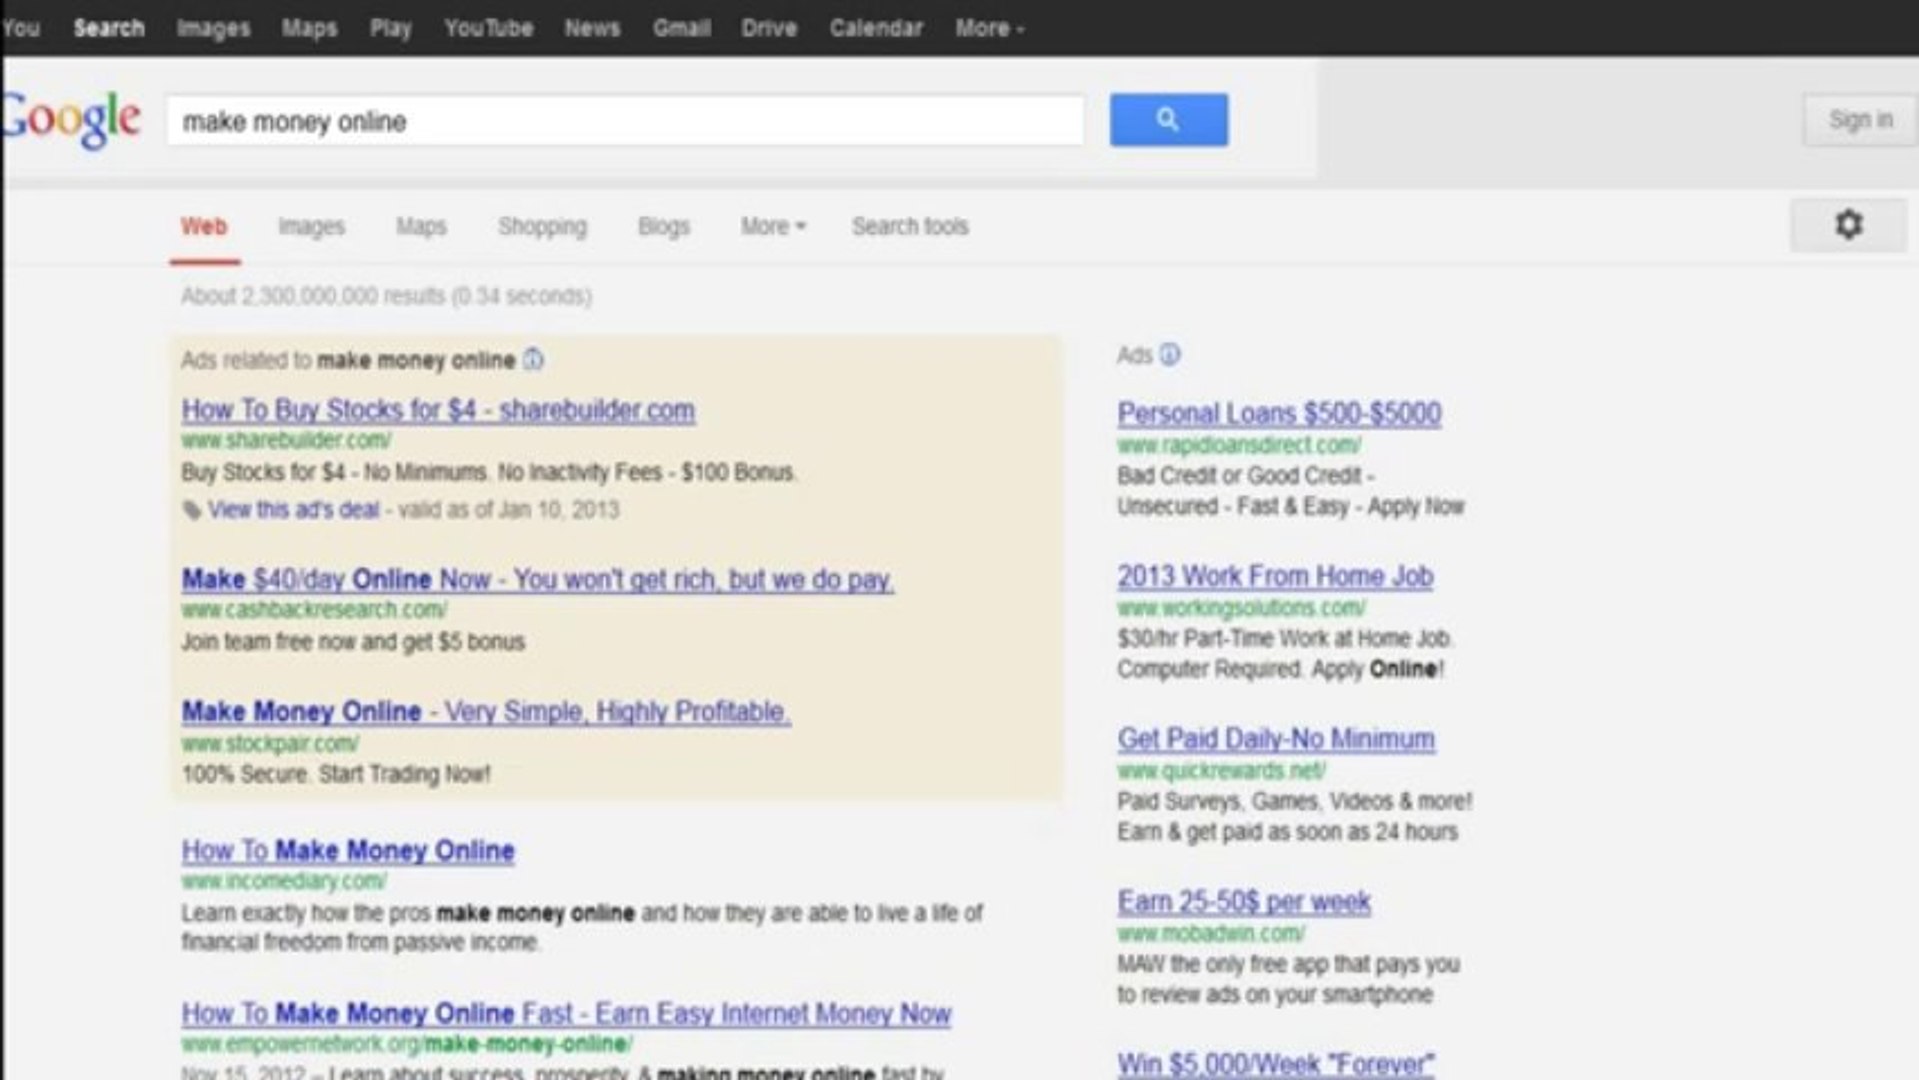Click the www.incomediary.com URL text

[284, 882]
